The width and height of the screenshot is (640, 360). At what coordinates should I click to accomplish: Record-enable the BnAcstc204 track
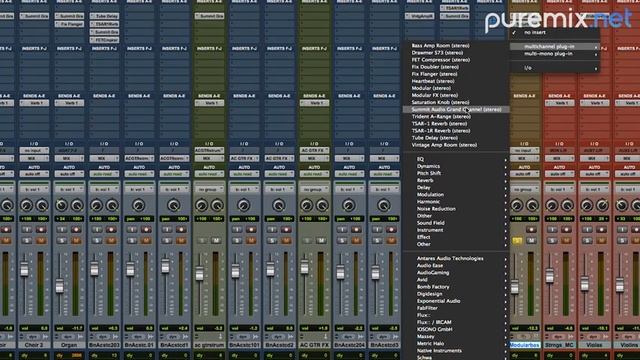pyautogui.click(x=357, y=230)
